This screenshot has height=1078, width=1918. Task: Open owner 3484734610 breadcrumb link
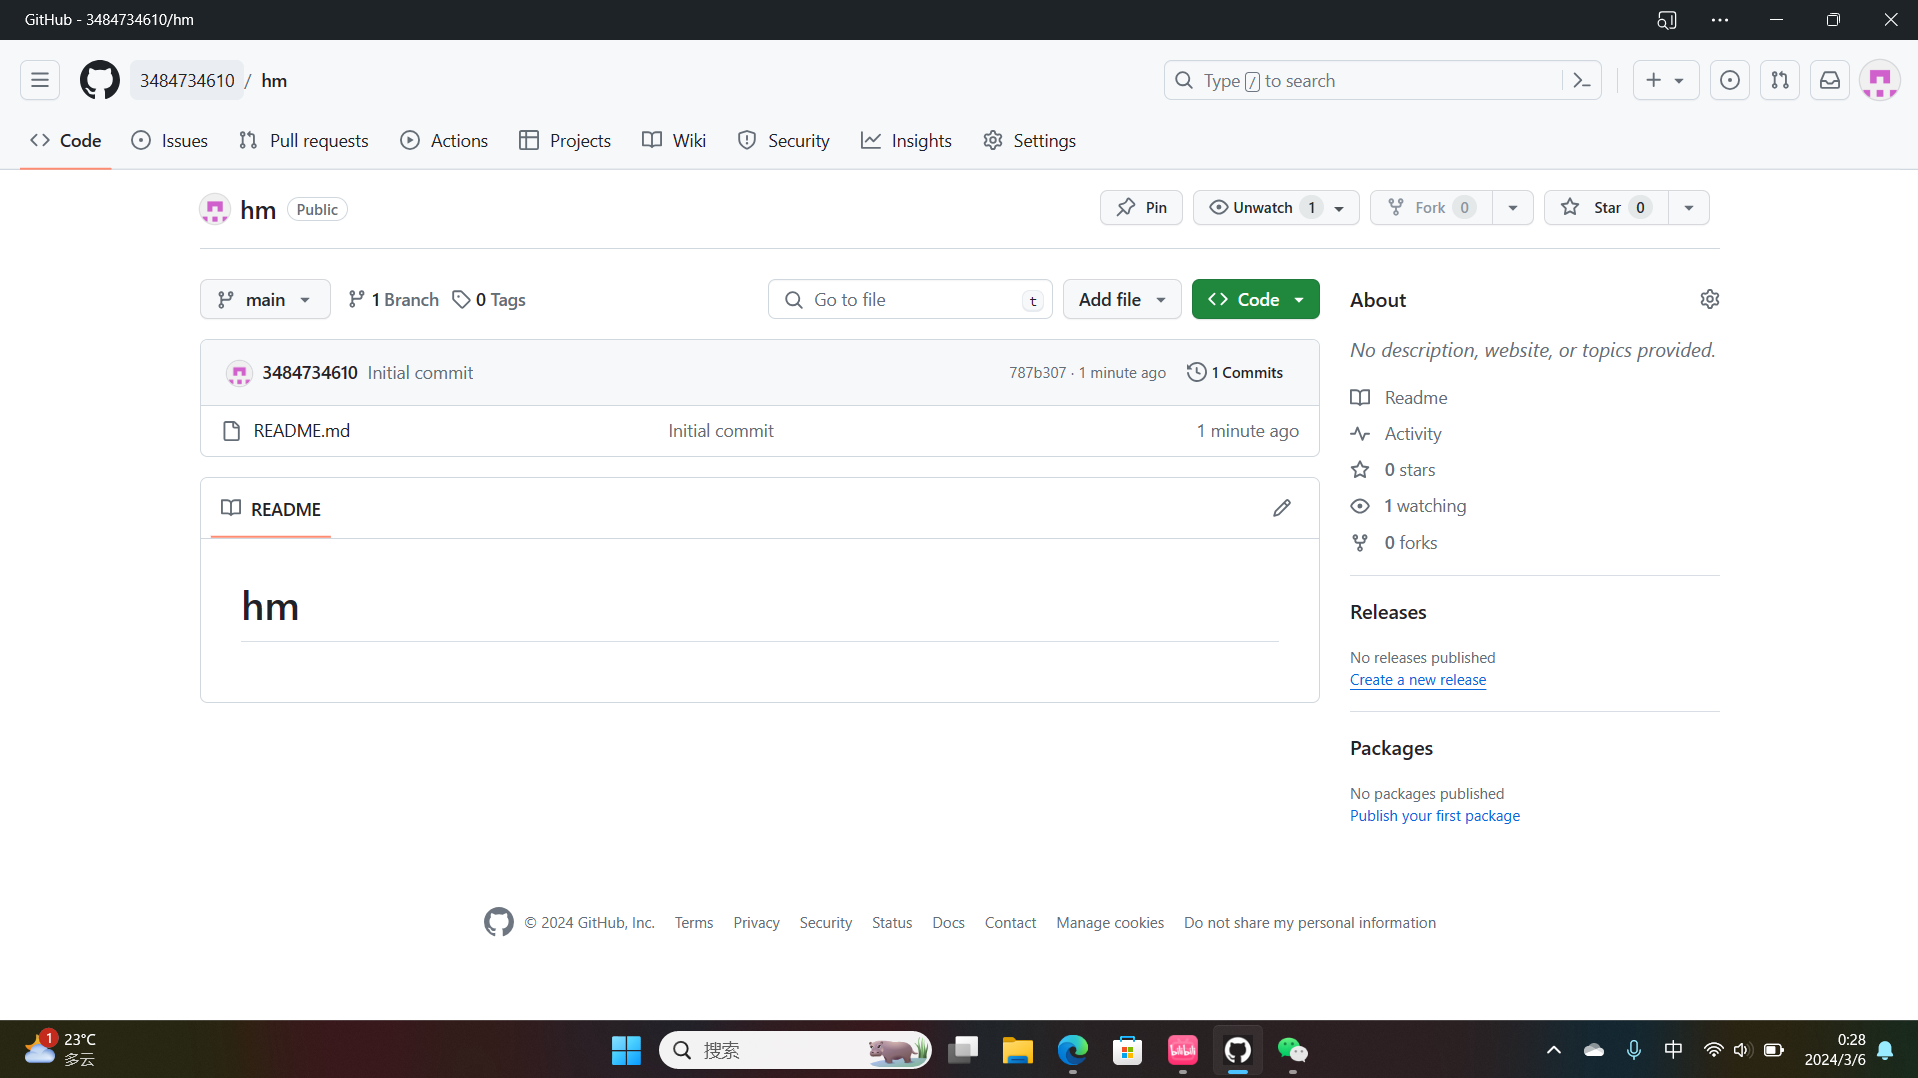click(x=187, y=81)
